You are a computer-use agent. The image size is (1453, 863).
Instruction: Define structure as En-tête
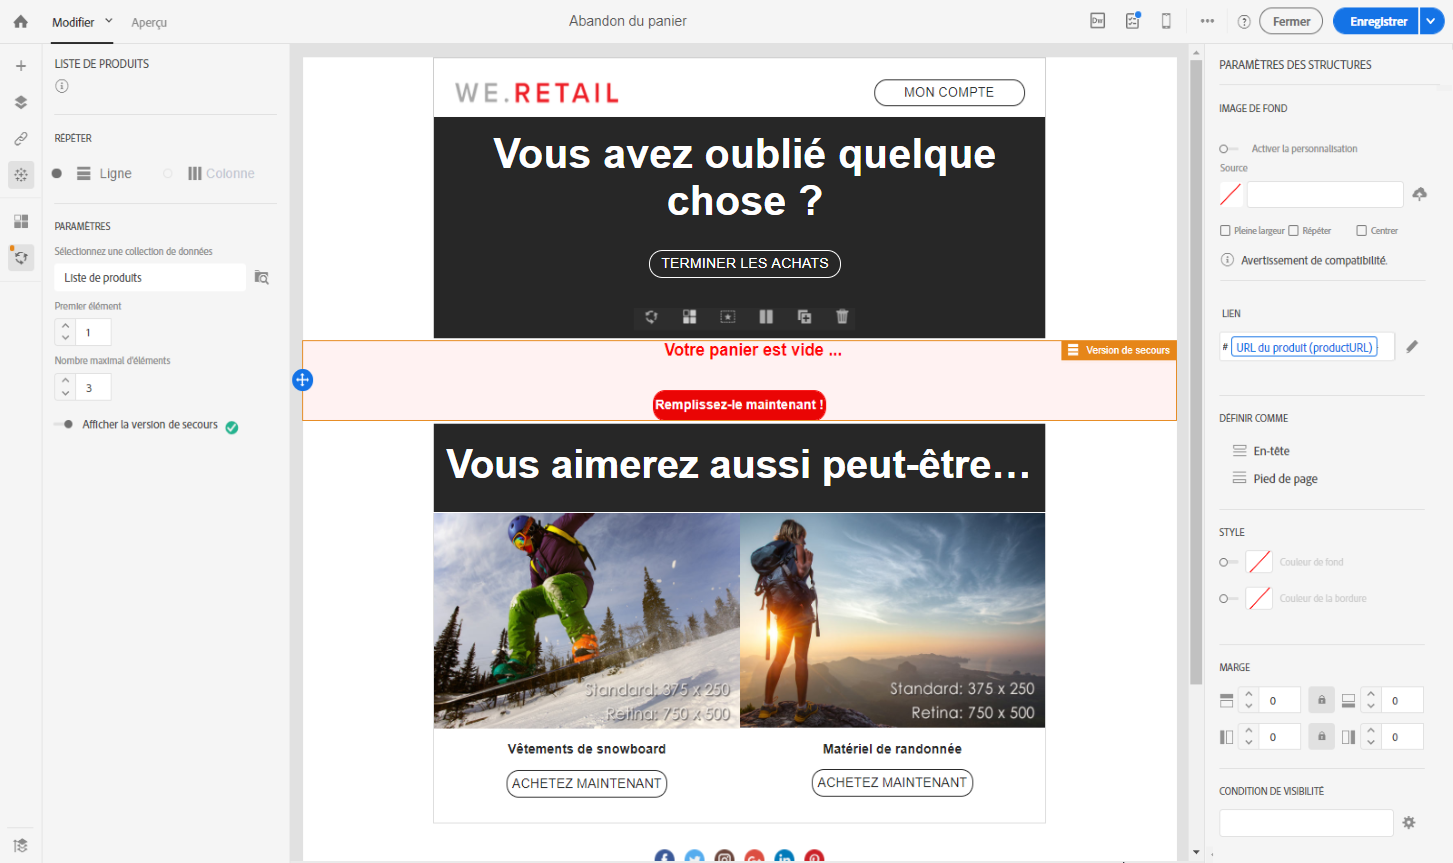pyautogui.click(x=1261, y=451)
